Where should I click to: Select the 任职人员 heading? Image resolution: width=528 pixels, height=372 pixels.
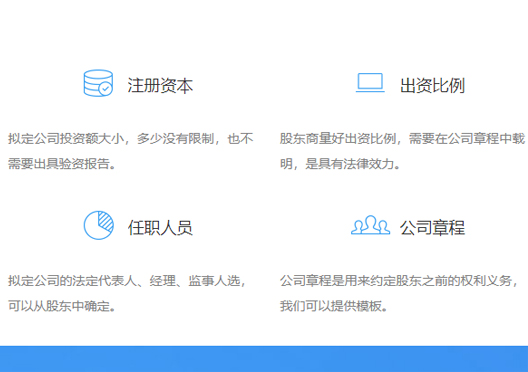(160, 228)
